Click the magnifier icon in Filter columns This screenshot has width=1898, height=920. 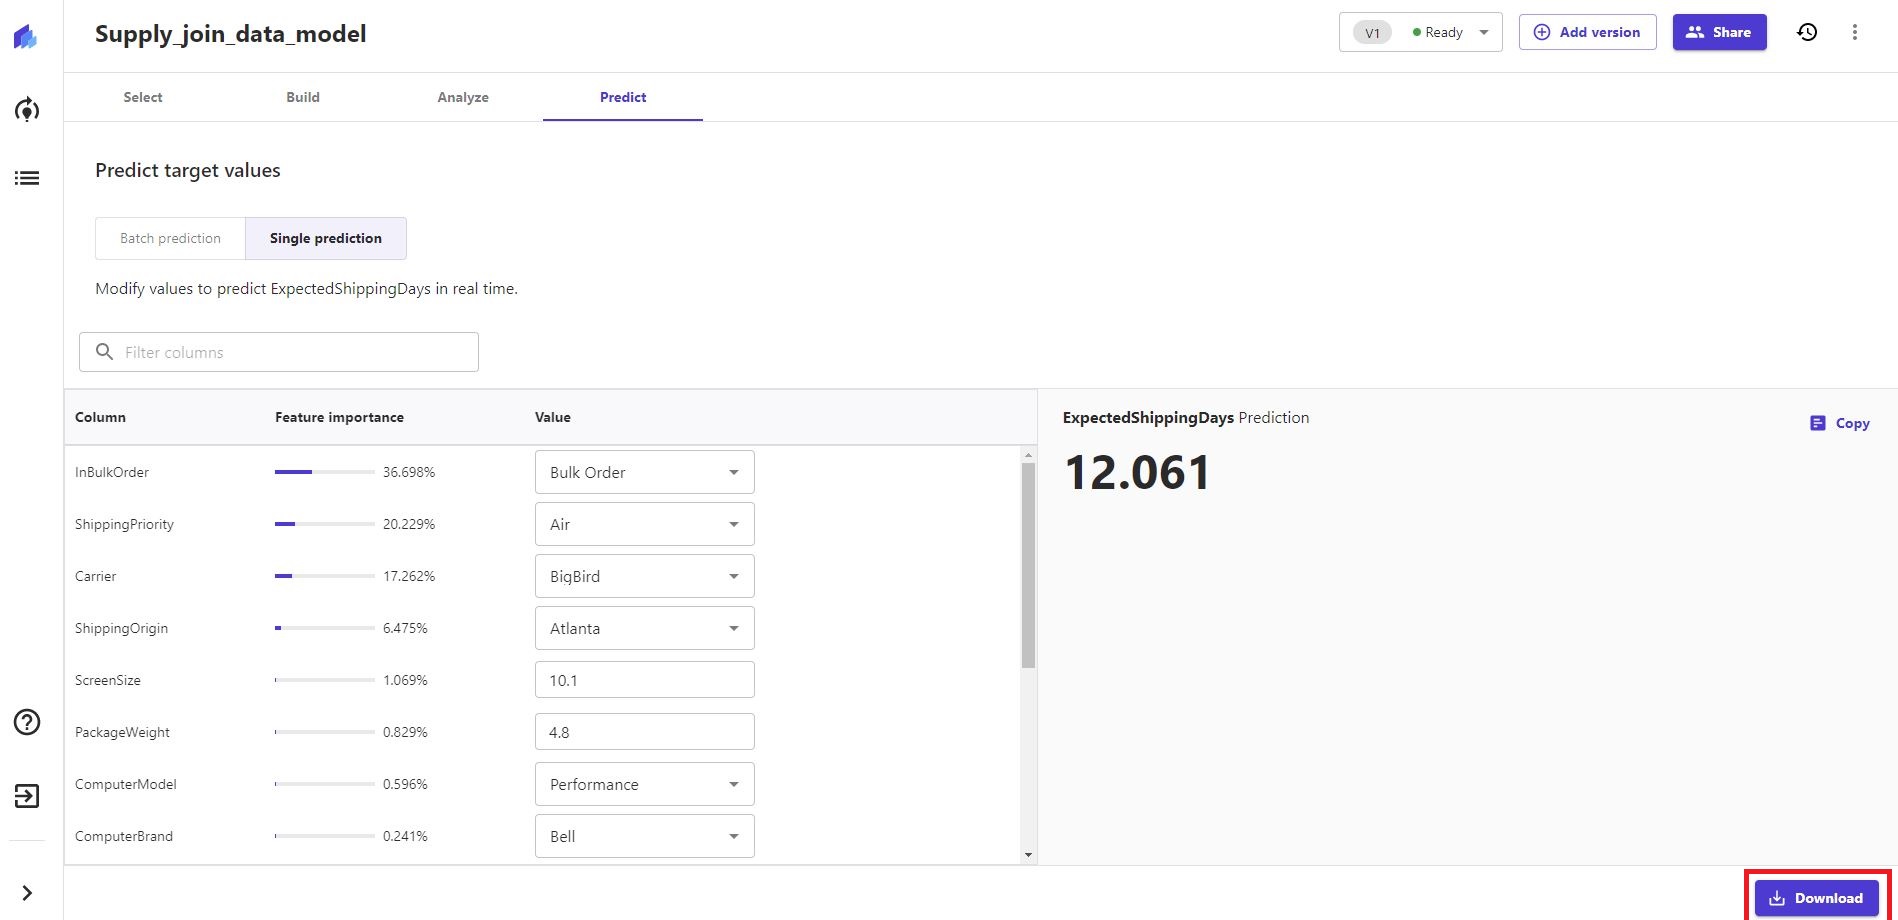(x=104, y=352)
